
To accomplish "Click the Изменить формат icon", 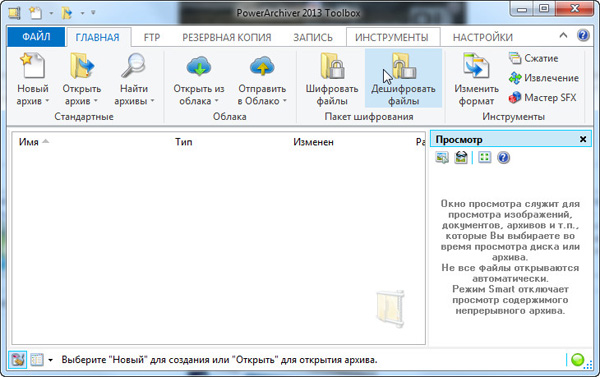I will click(476, 65).
